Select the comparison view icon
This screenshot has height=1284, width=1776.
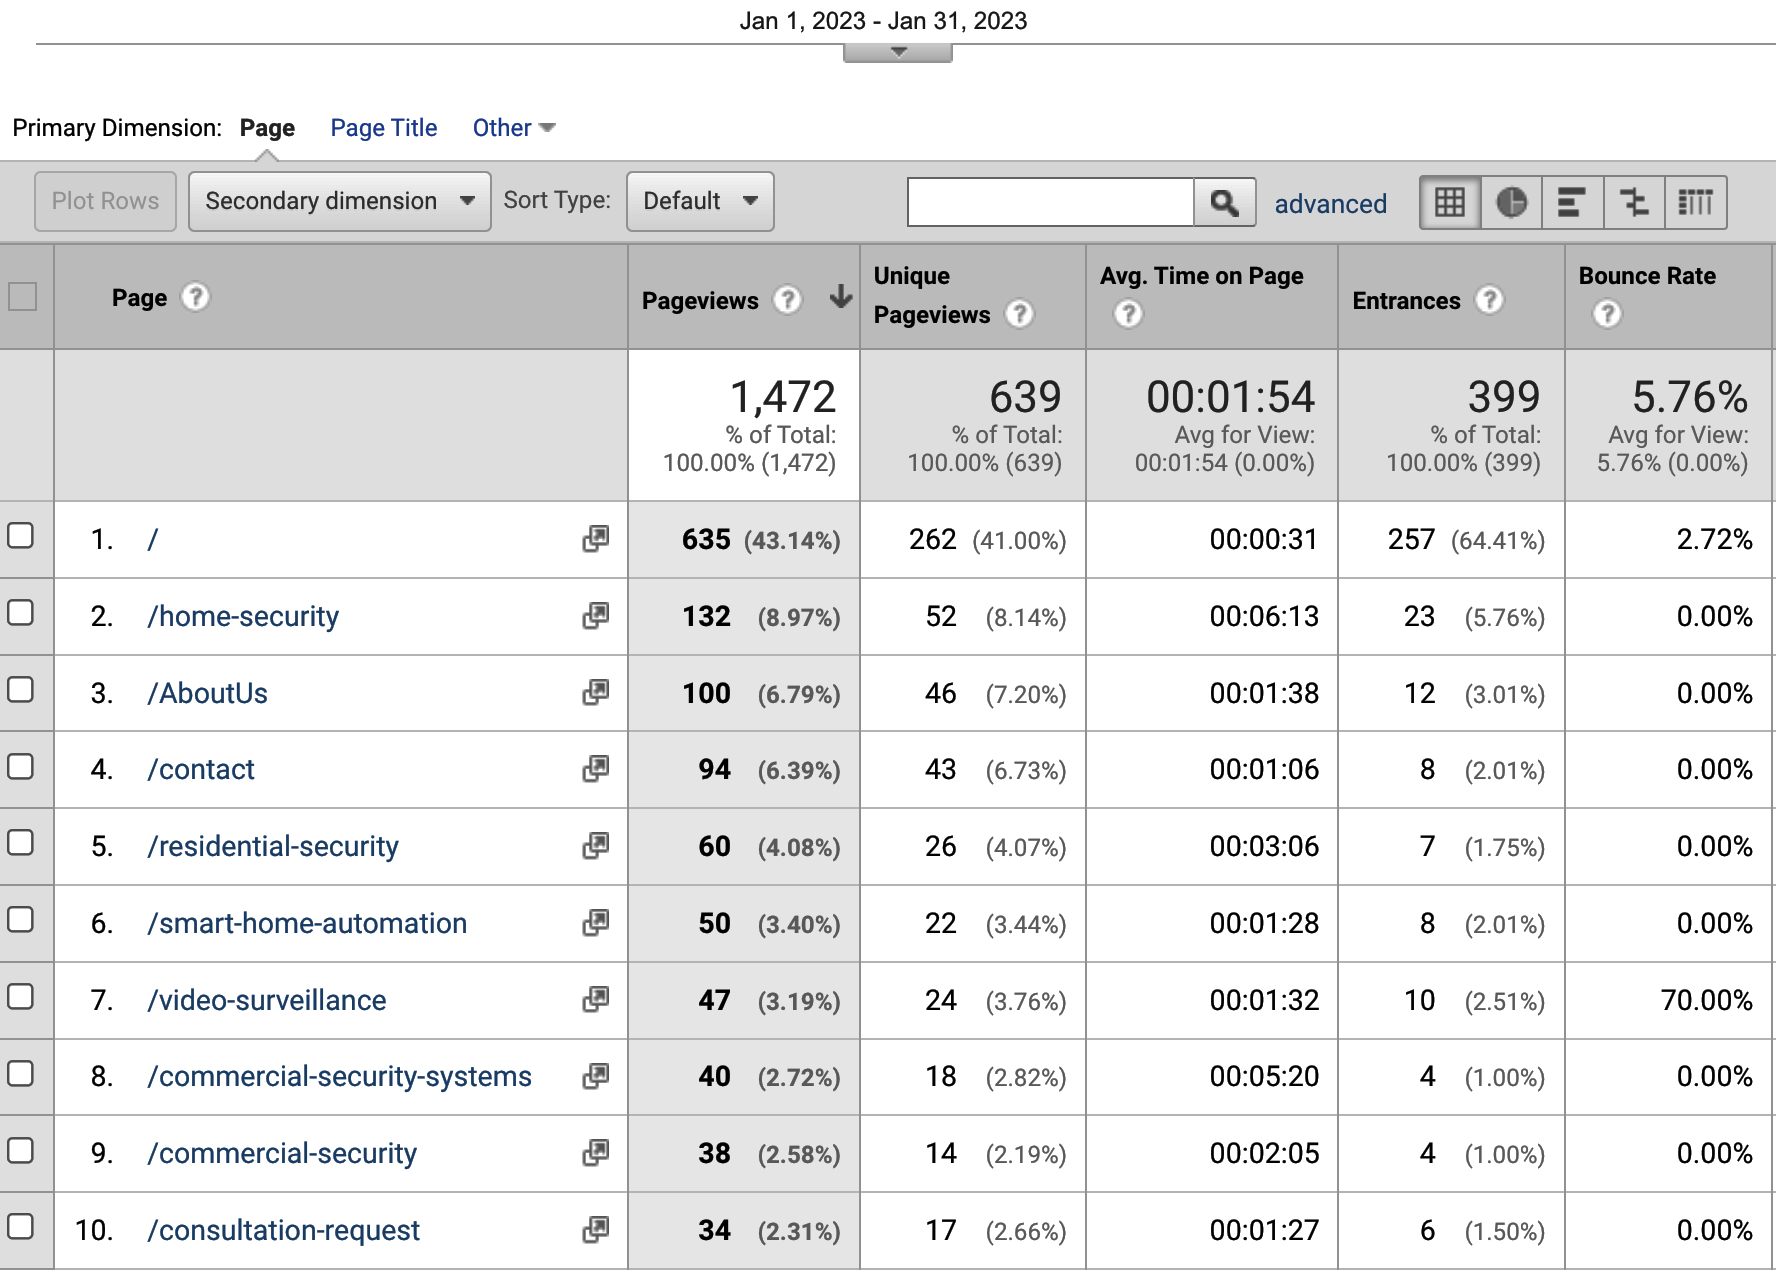point(1634,202)
